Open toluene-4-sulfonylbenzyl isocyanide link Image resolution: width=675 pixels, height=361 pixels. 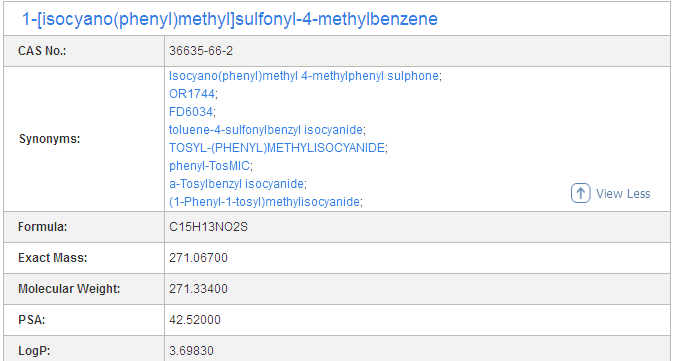click(266, 130)
